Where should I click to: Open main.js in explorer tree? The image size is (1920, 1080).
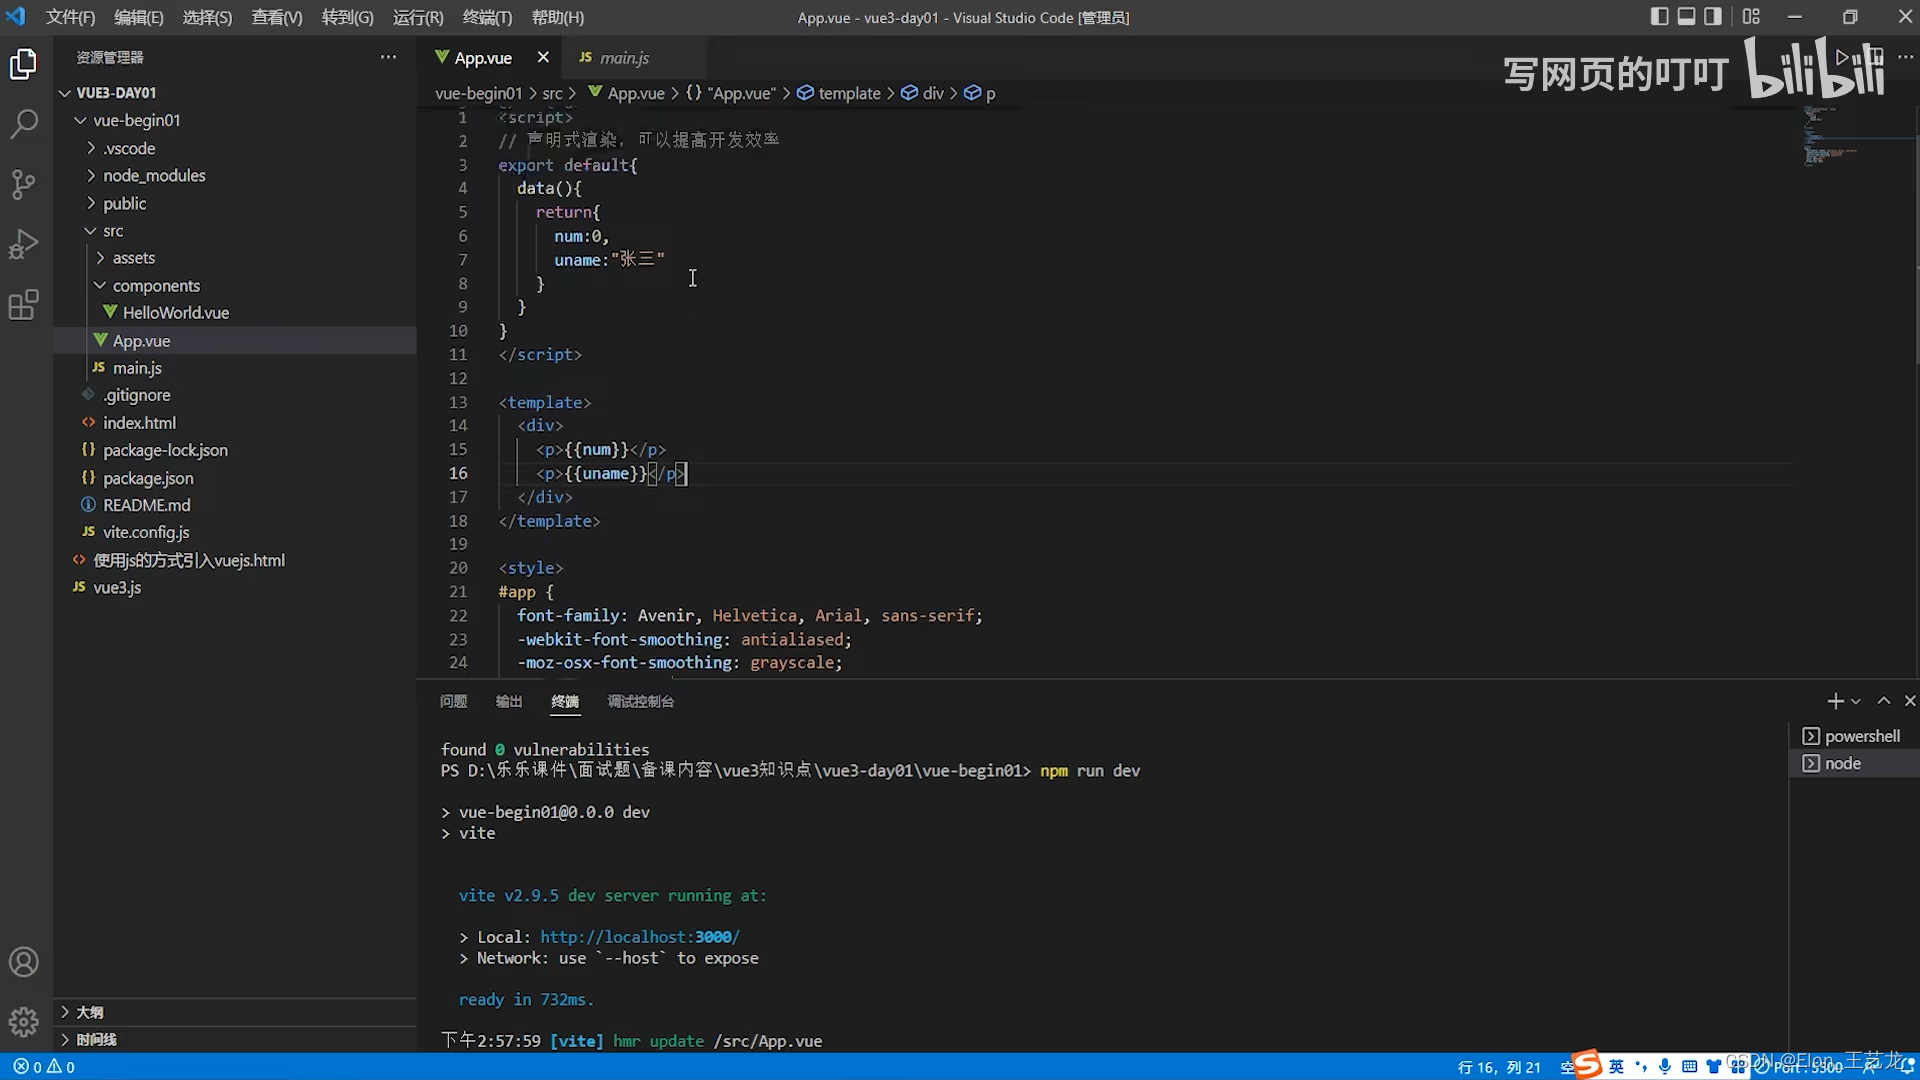tap(137, 368)
